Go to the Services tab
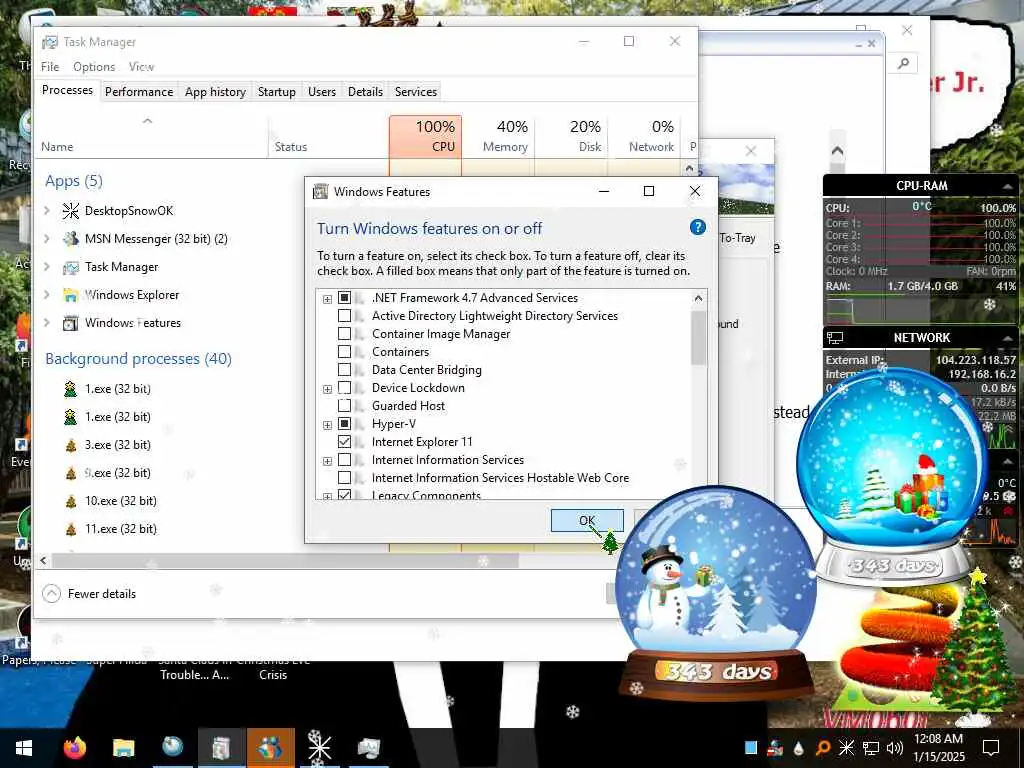The image size is (1024, 768). [415, 91]
